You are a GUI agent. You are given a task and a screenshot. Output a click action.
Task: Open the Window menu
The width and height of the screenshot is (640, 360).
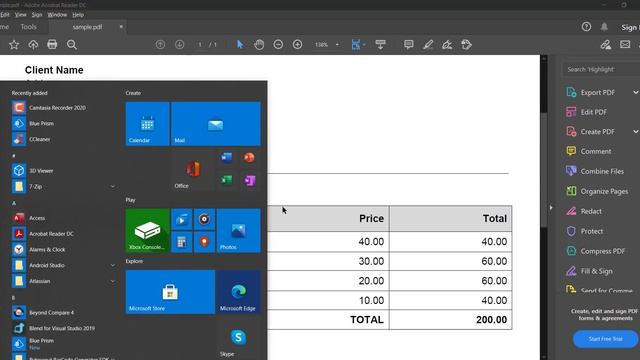pyautogui.click(x=57, y=15)
